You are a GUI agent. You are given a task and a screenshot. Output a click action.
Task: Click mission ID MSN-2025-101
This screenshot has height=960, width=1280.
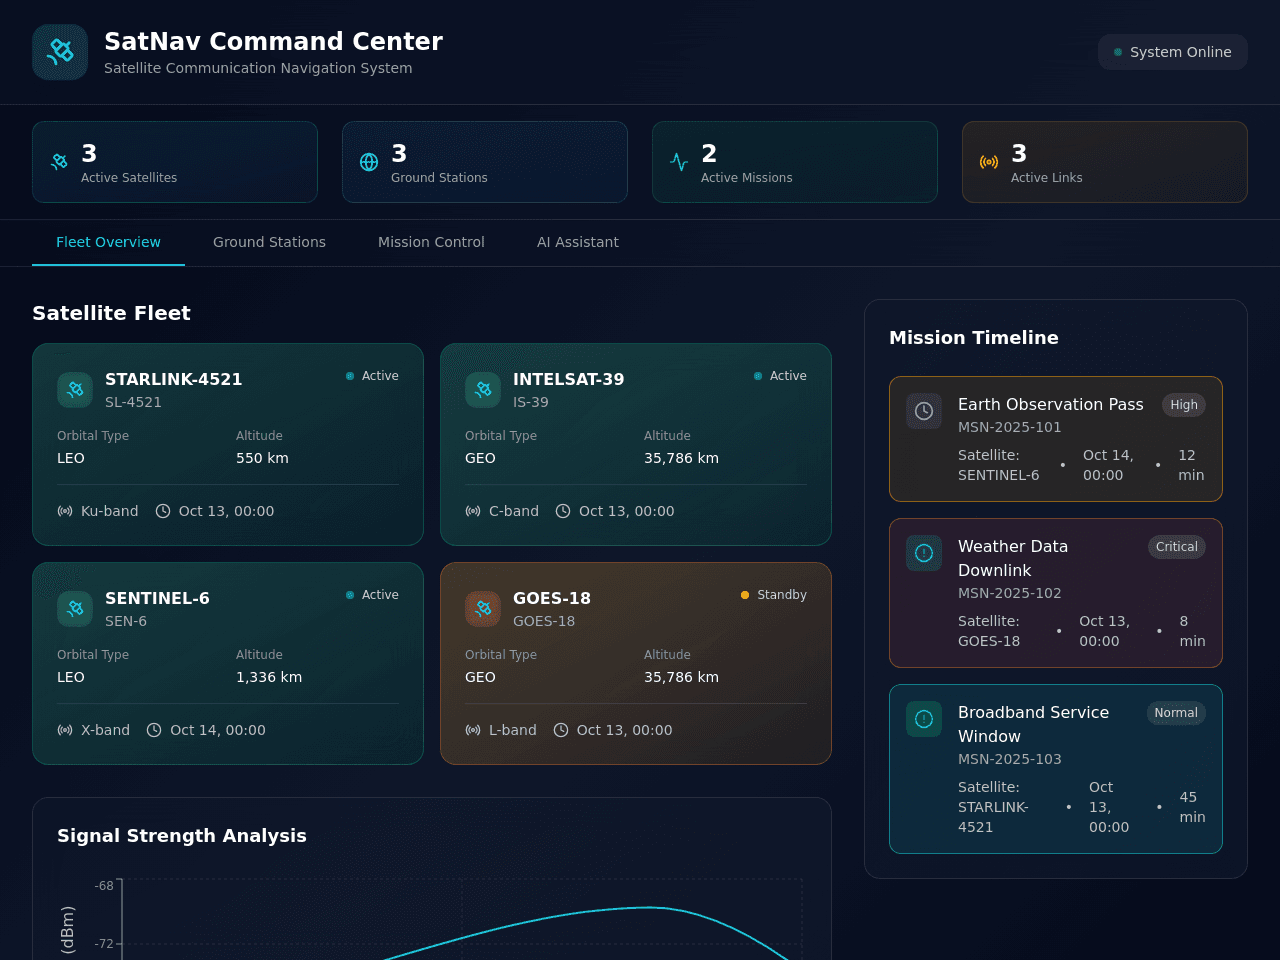pyautogui.click(x=1010, y=427)
